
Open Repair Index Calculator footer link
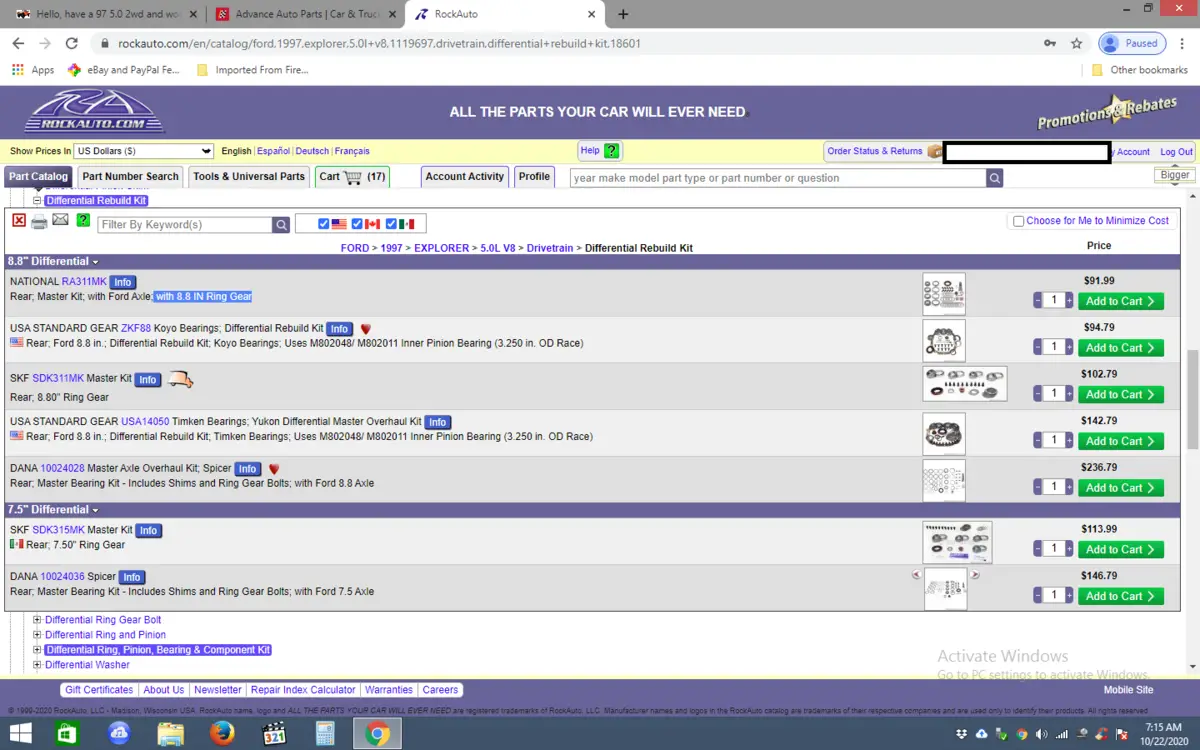(x=303, y=690)
